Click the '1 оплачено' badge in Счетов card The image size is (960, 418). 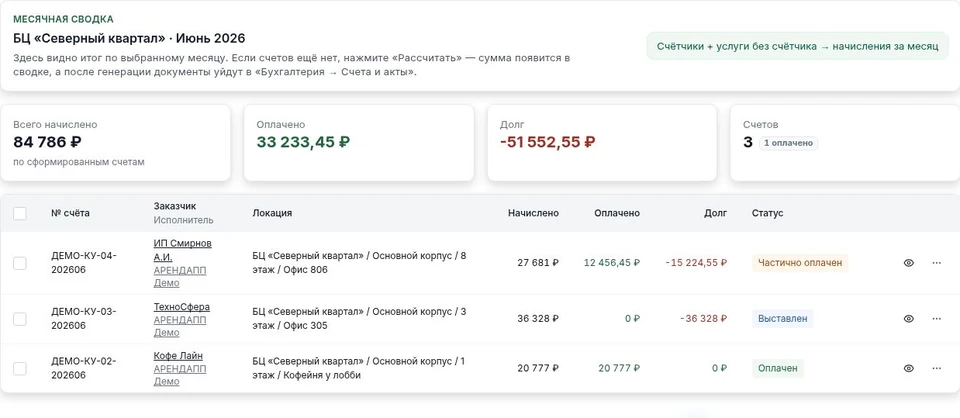(788, 143)
